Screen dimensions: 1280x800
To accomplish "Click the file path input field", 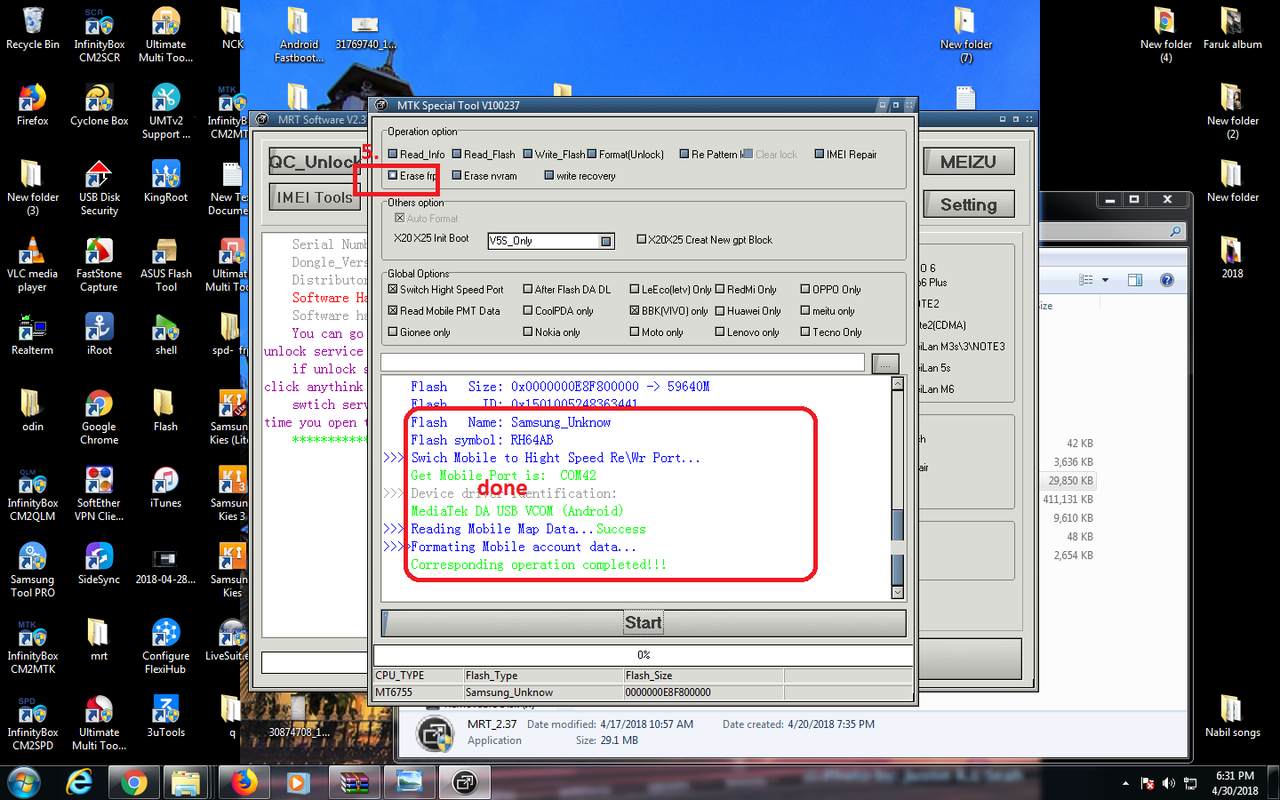I will coord(622,362).
